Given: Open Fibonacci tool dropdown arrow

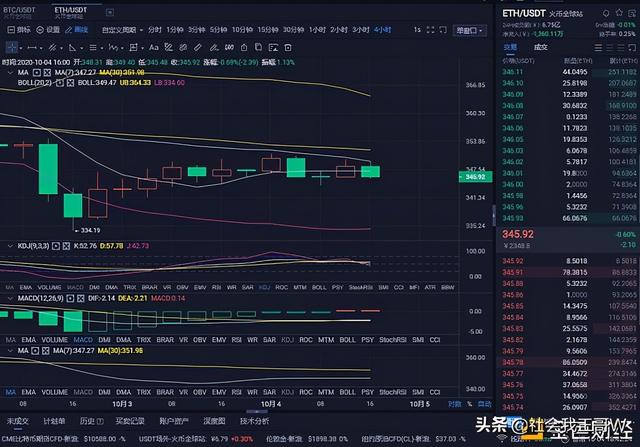Looking at the screenshot, I should pos(101,48).
